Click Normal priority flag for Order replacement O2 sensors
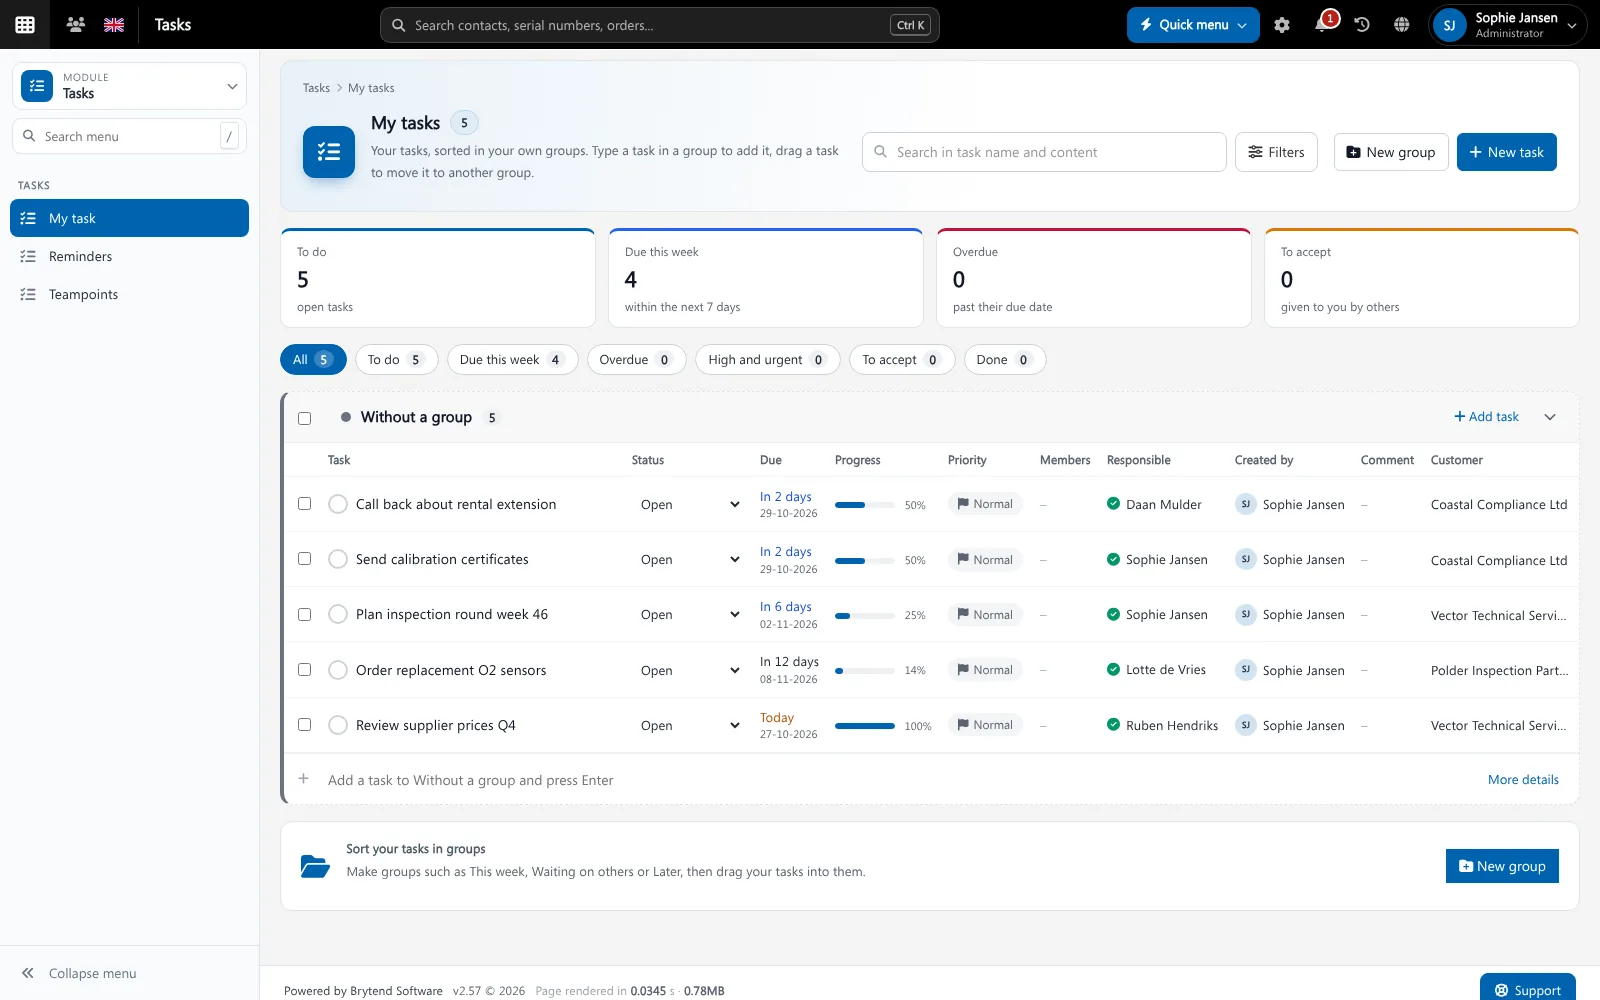 (985, 670)
